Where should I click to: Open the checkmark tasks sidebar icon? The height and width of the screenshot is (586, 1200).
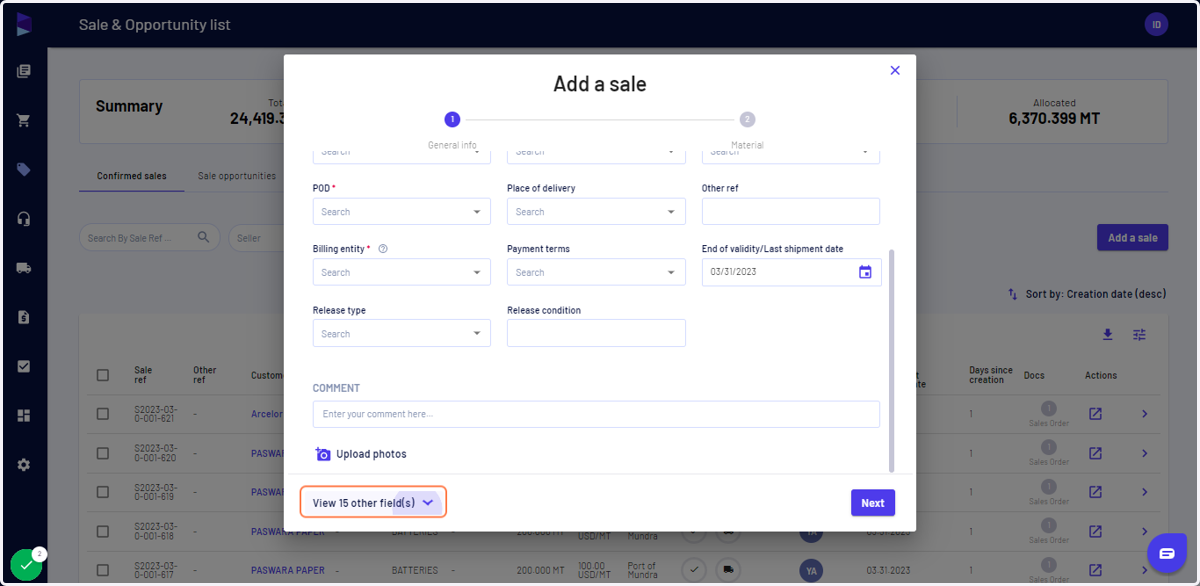pos(24,366)
